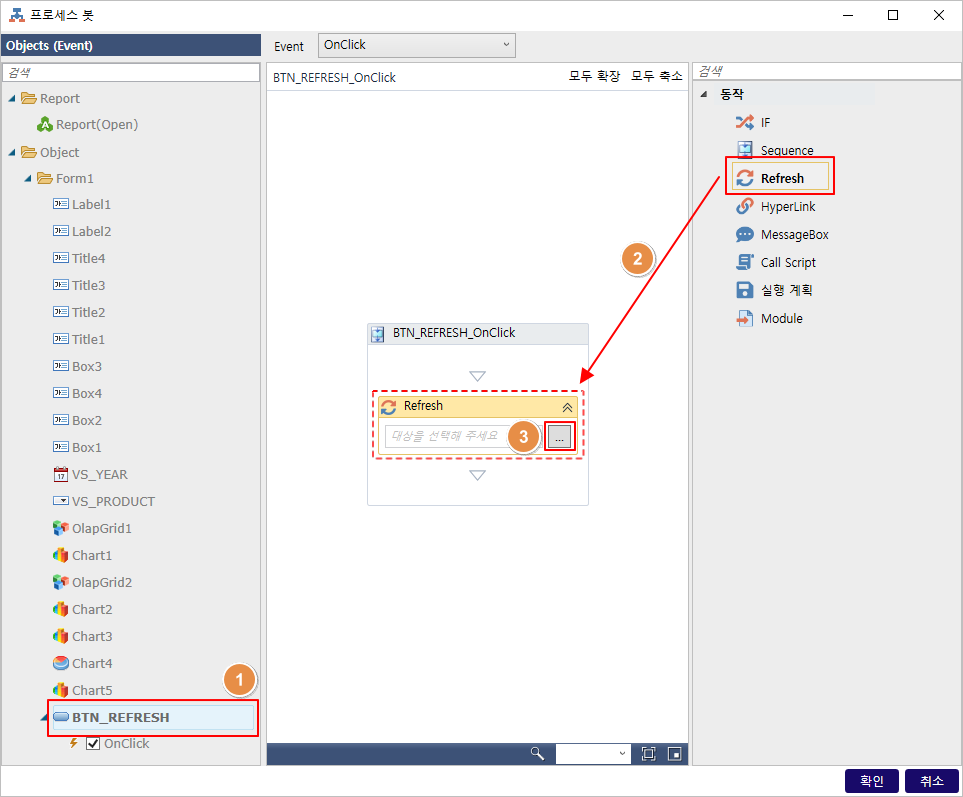Select Title2 in the object tree
The image size is (963, 797).
coord(88,313)
